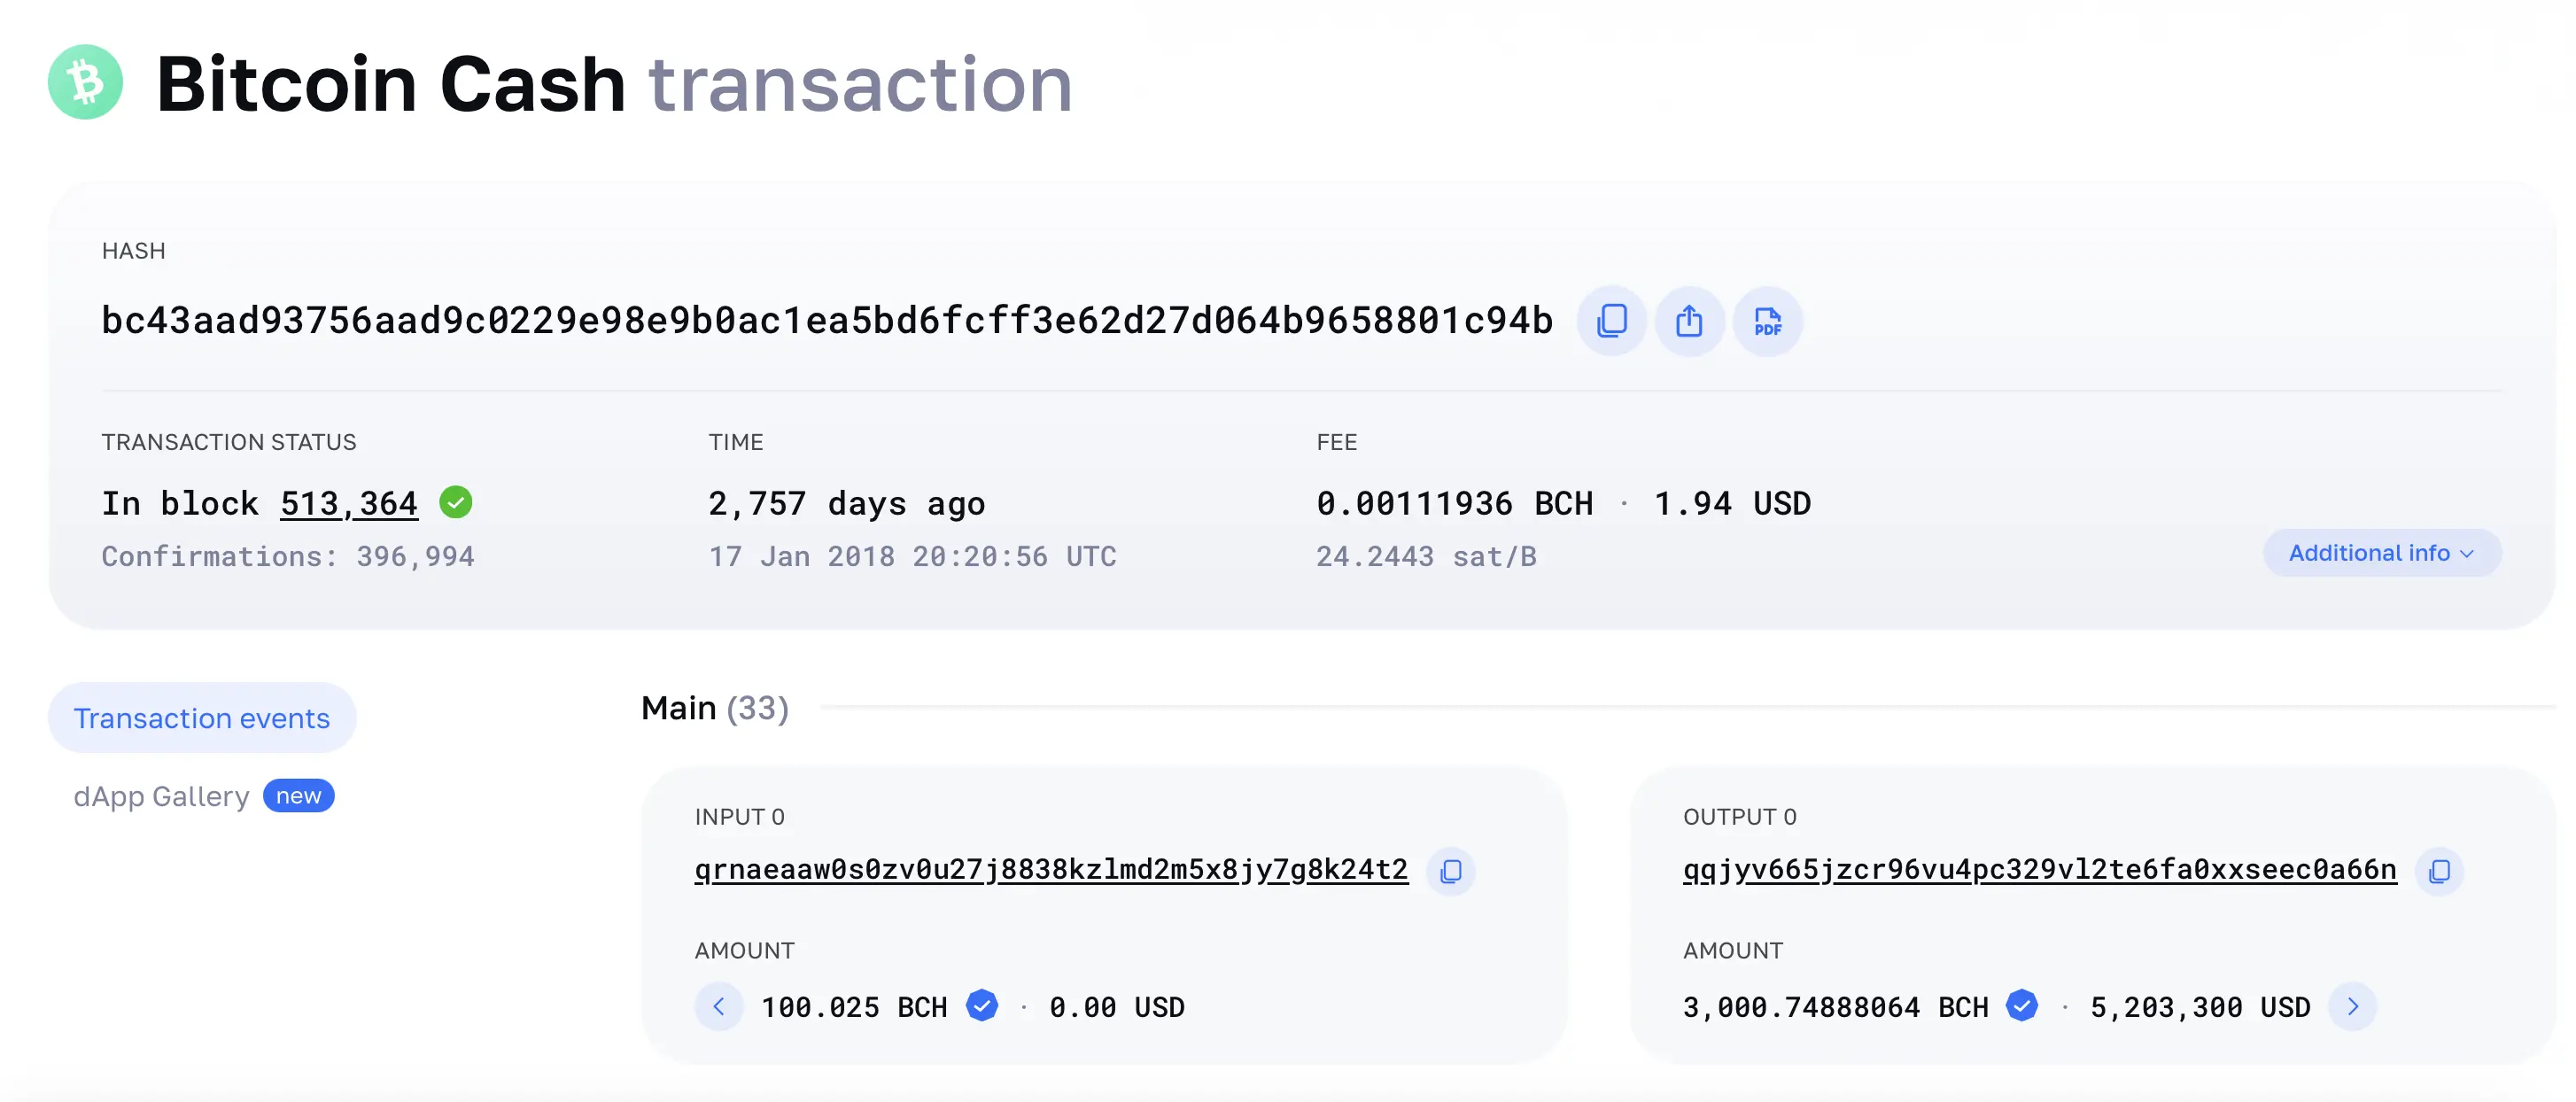Click the green confirmed status checkmark
The width and height of the screenshot is (2576, 1102).
tap(456, 502)
